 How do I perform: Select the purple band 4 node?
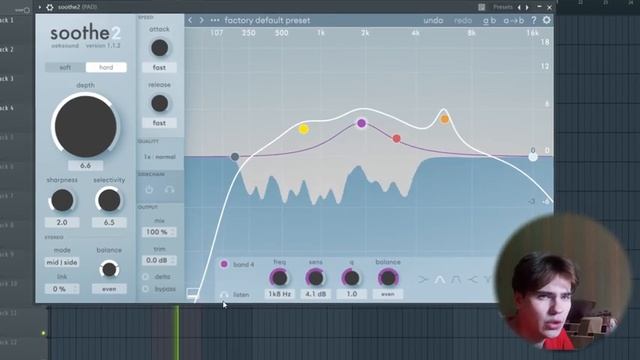tap(361, 123)
